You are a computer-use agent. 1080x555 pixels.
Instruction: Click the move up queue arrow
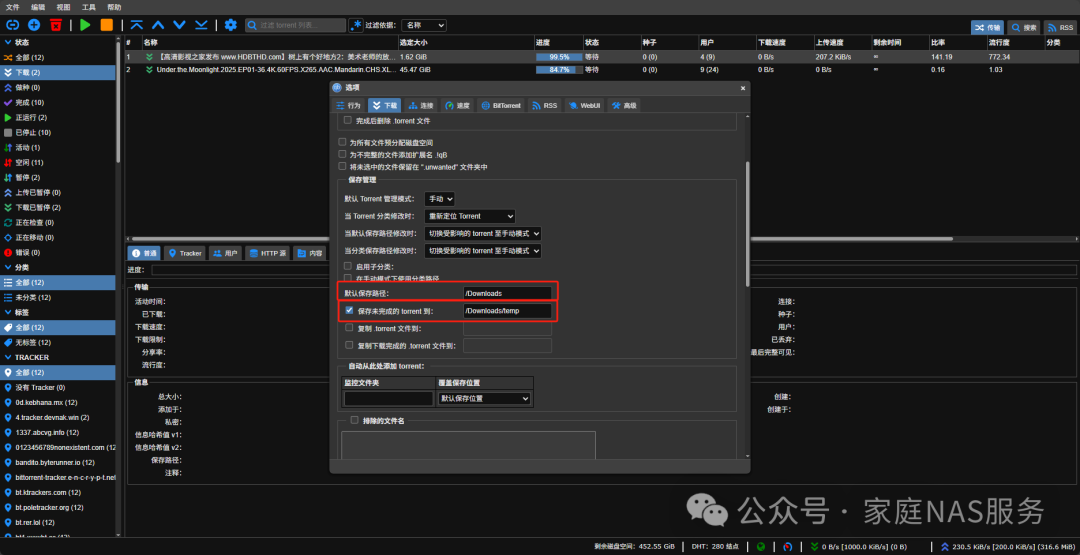click(158, 25)
